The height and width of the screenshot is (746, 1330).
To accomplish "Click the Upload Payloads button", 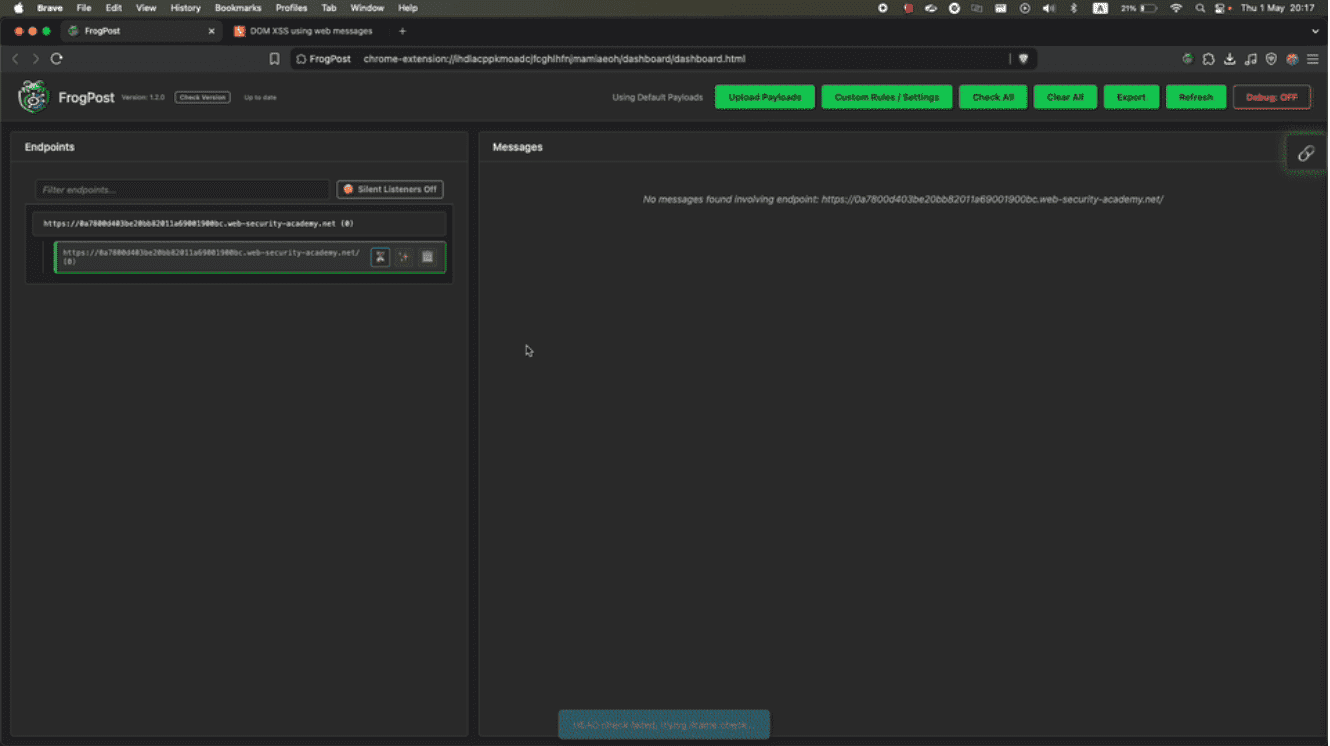I will [765, 97].
